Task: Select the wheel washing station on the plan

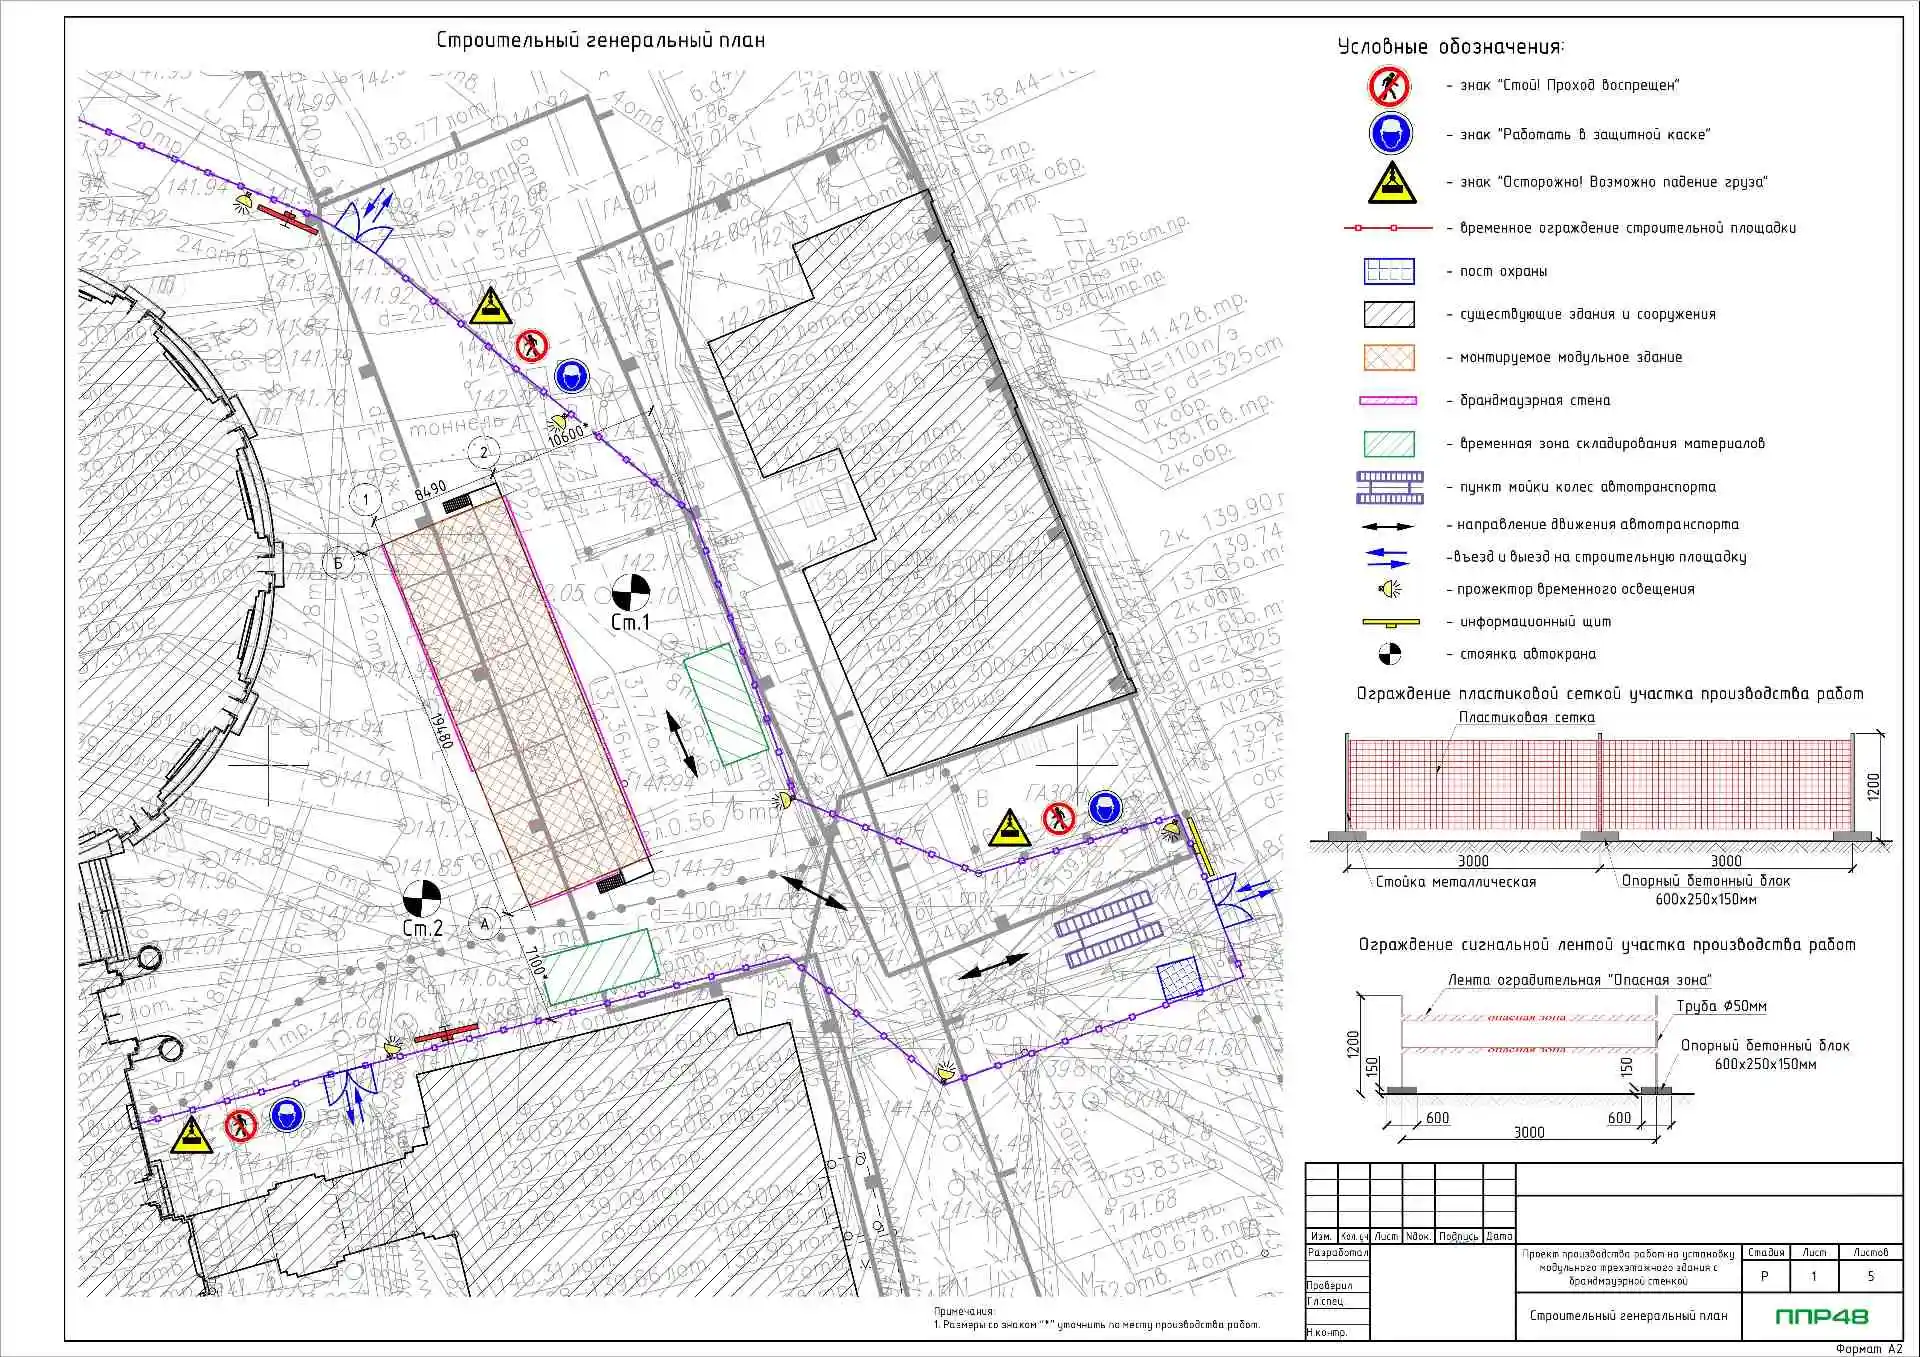Action: tap(1108, 930)
